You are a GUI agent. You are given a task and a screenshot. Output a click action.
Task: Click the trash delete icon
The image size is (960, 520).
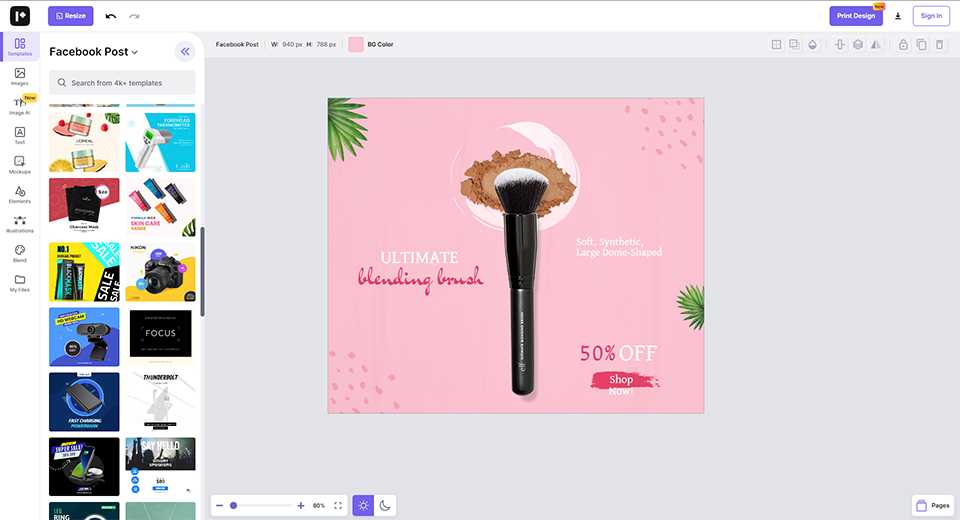pyautogui.click(x=940, y=45)
